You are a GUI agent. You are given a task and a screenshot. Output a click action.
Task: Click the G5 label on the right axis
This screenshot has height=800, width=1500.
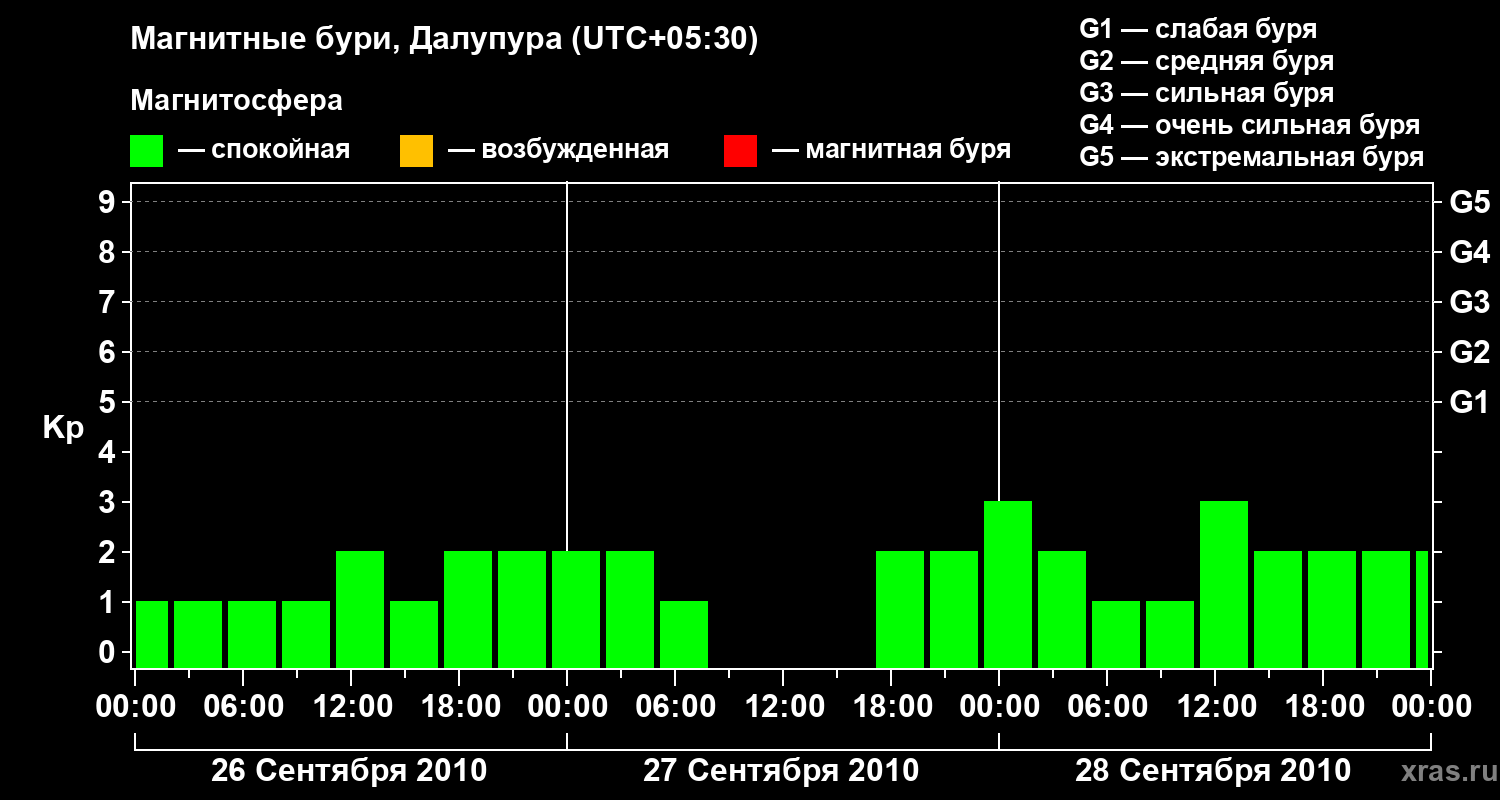pyautogui.click(x=1469, y=202)
